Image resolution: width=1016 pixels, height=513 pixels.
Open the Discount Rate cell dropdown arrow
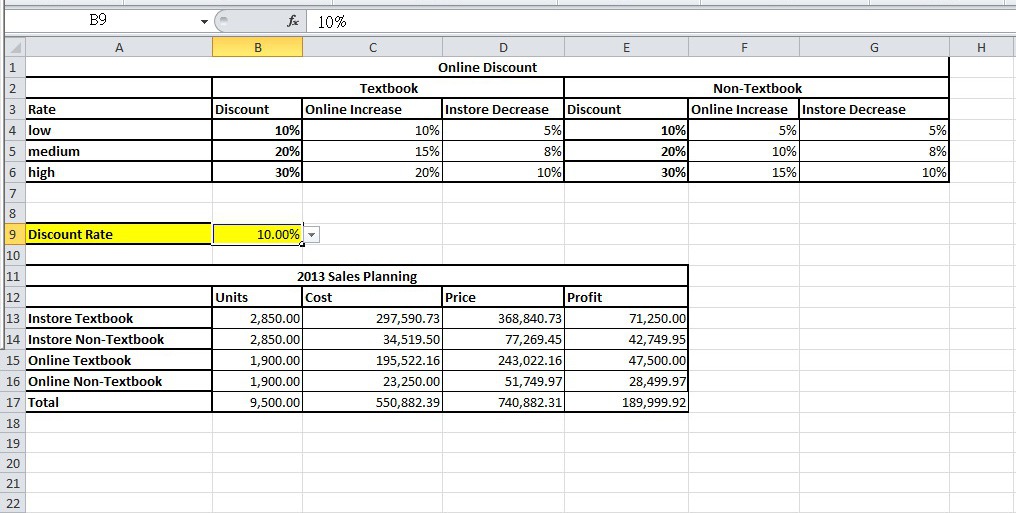[x=312, y=234]
